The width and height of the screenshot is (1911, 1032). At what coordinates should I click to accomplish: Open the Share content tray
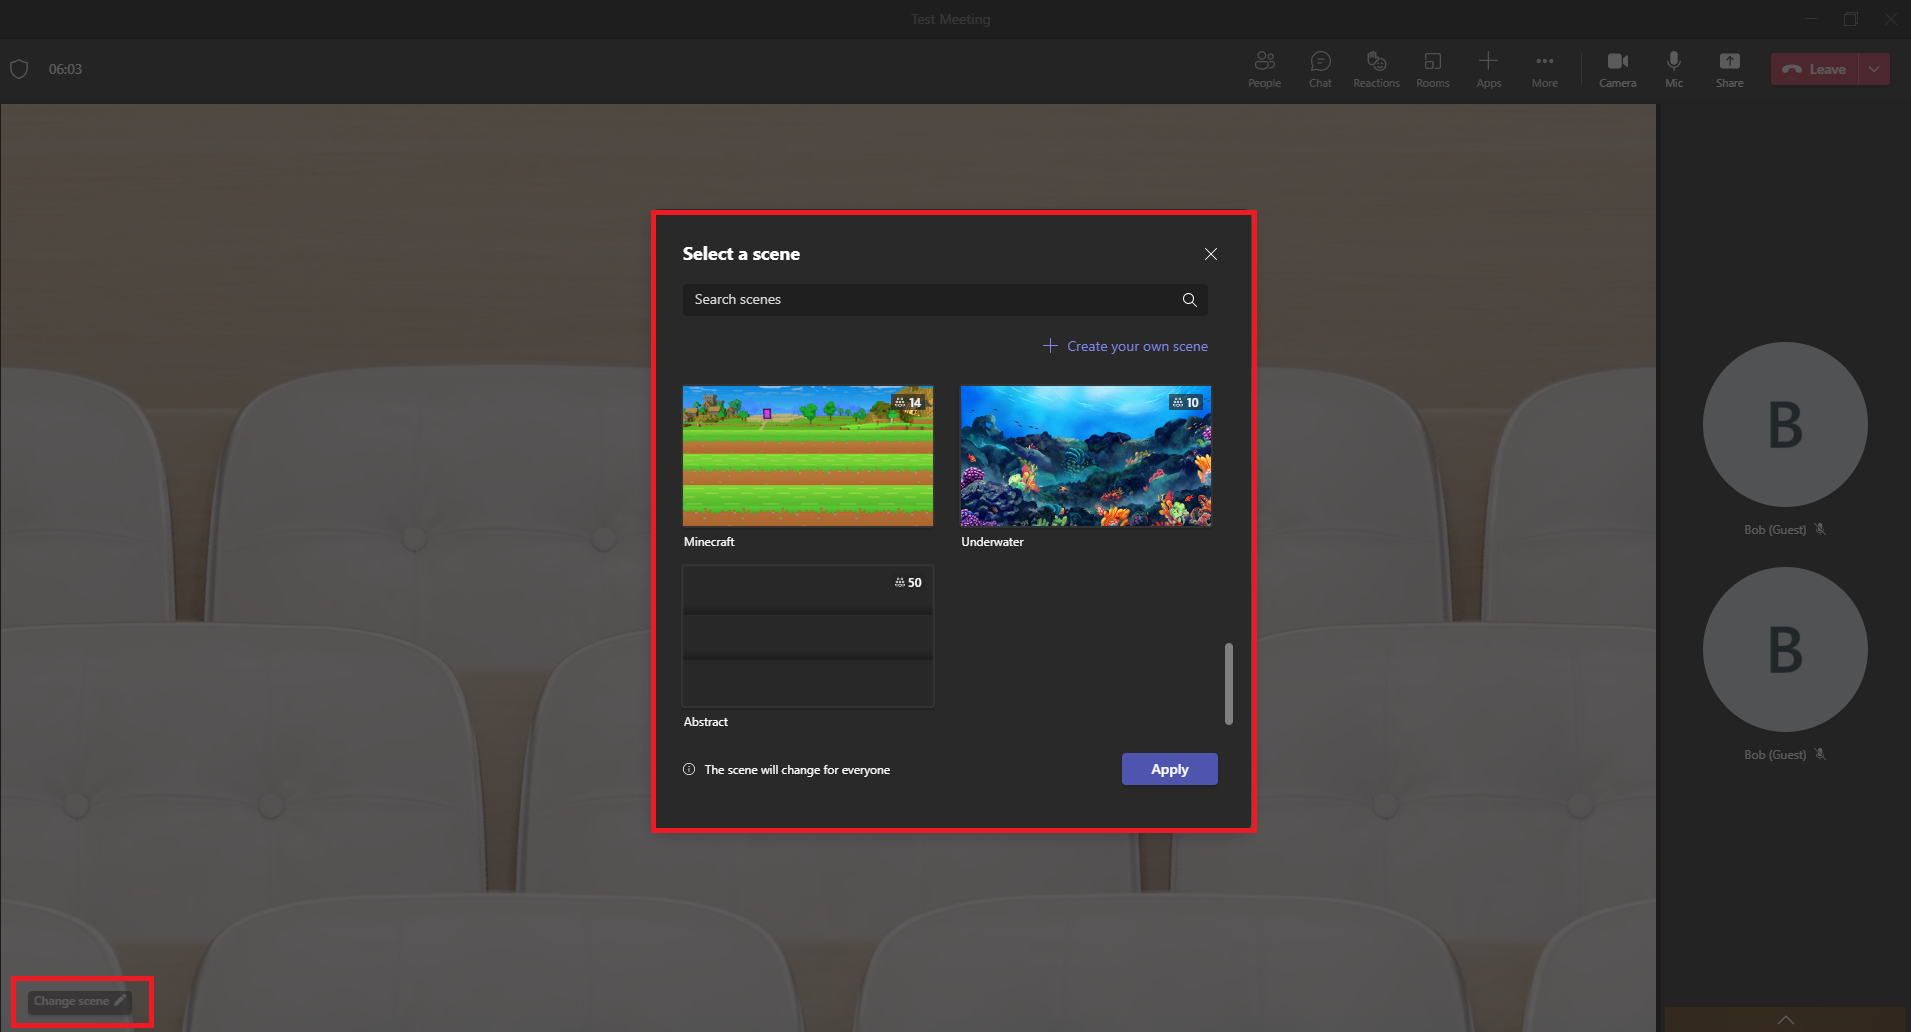coord(1729,69)
